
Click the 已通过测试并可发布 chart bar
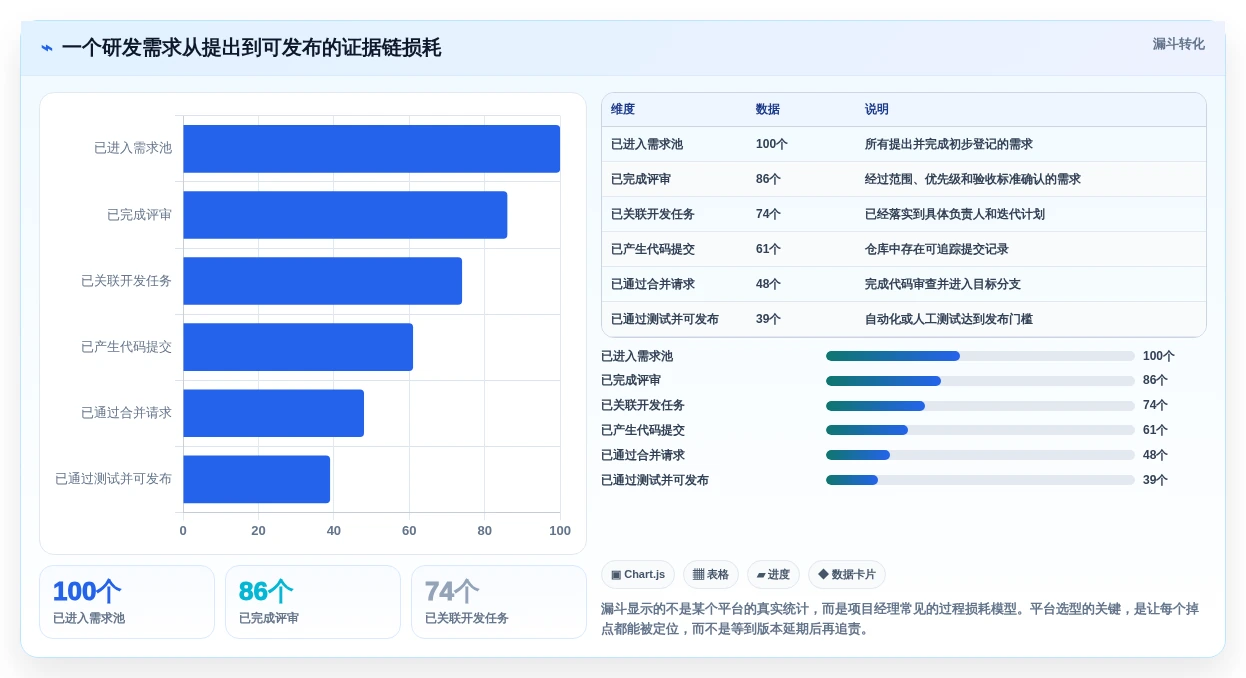coord(256,479)
